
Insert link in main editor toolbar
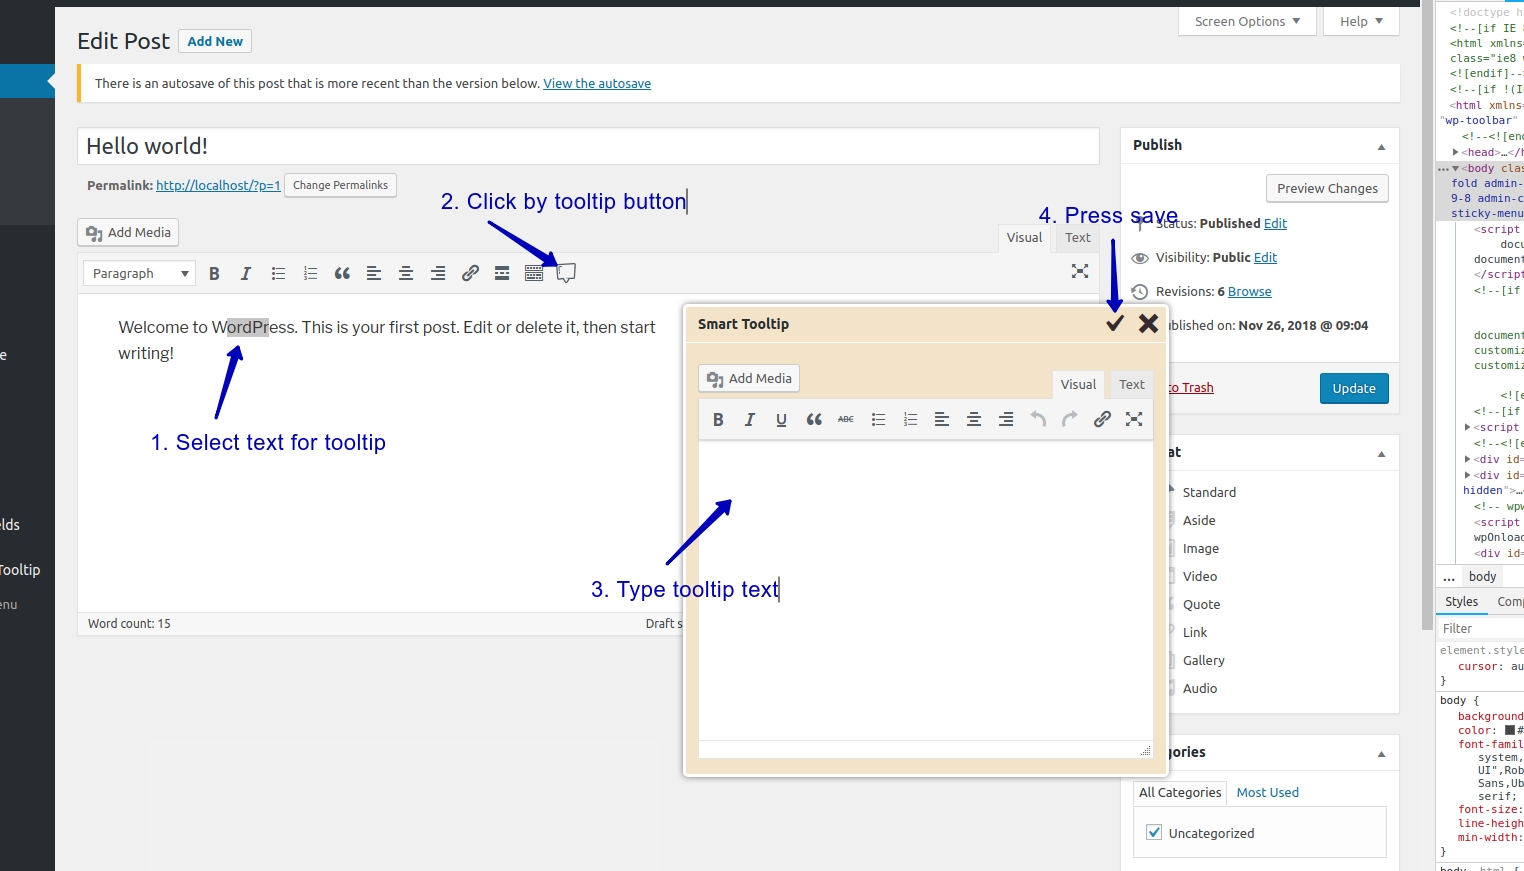click(470, 273)
